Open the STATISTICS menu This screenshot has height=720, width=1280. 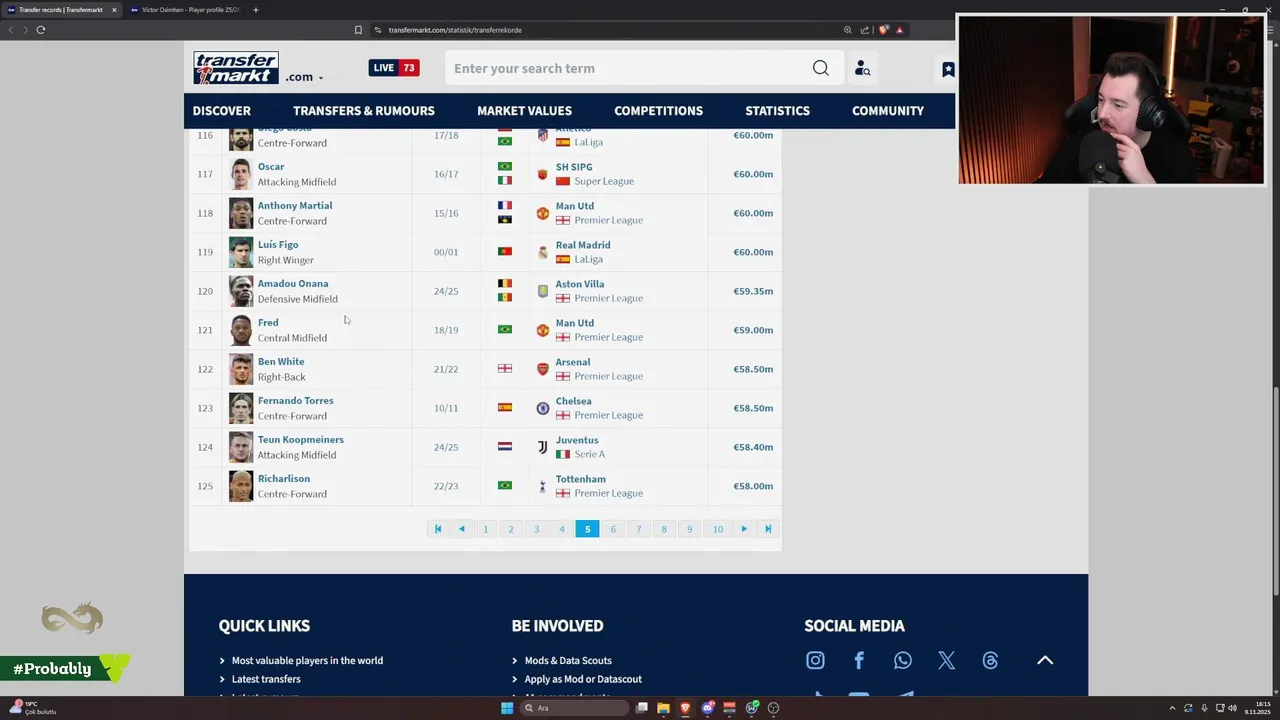pyautogui.click(x=777, y=110)
